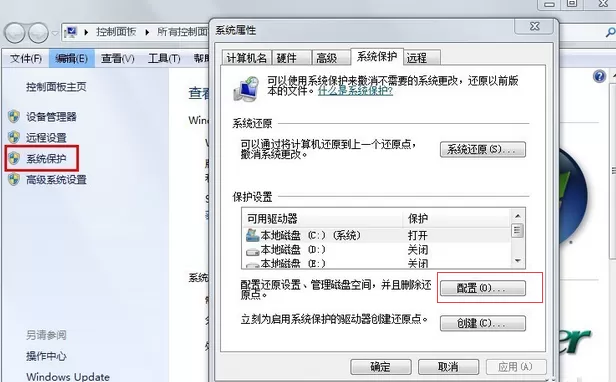
Task: Click the forward navigation arrow in Control Panel
Action: click(x=38, y=33)
